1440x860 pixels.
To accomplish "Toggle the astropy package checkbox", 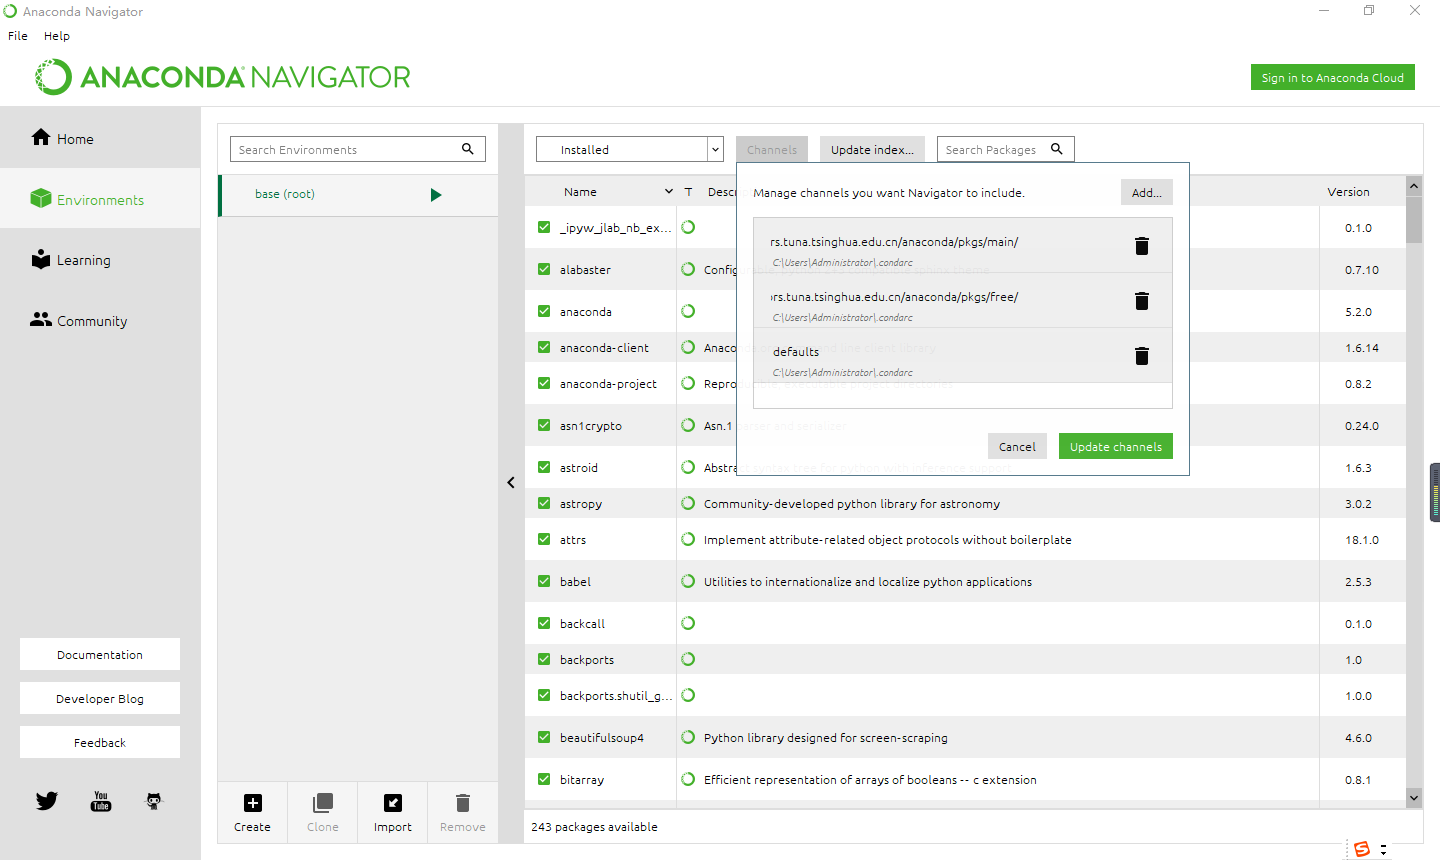I will coord(544,503).
